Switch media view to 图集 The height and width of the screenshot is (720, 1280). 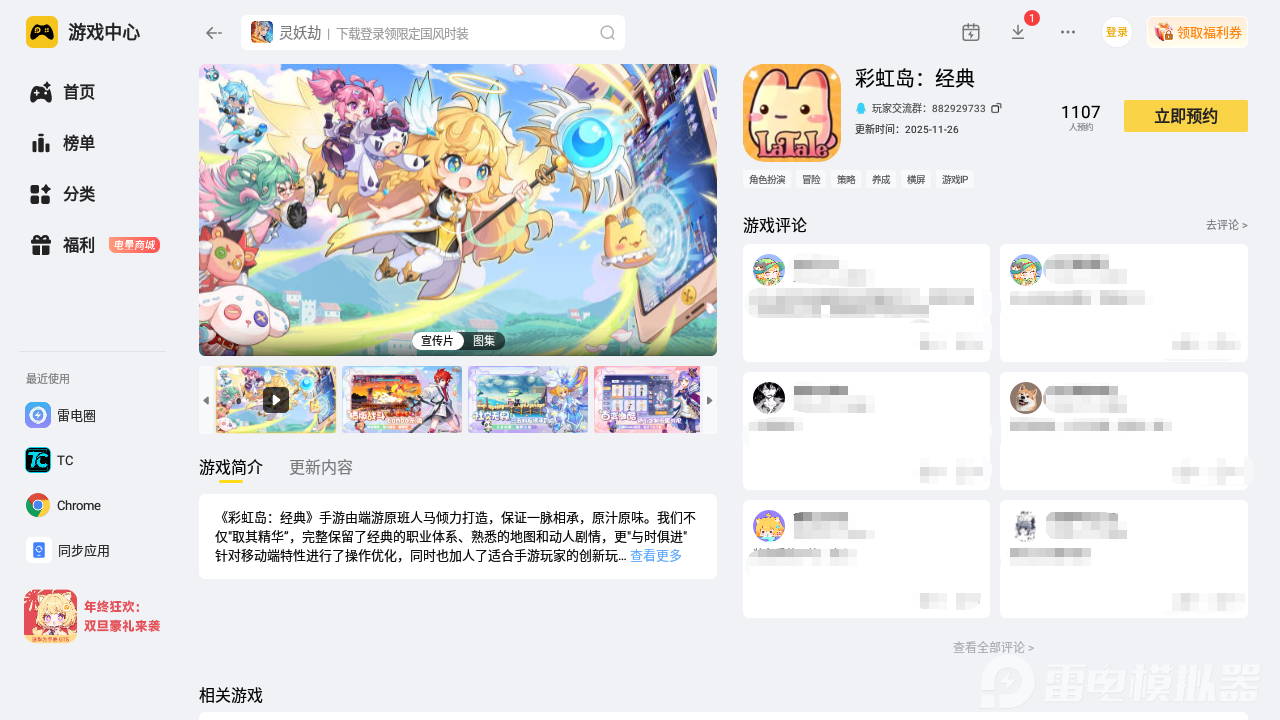pos(484,341)
